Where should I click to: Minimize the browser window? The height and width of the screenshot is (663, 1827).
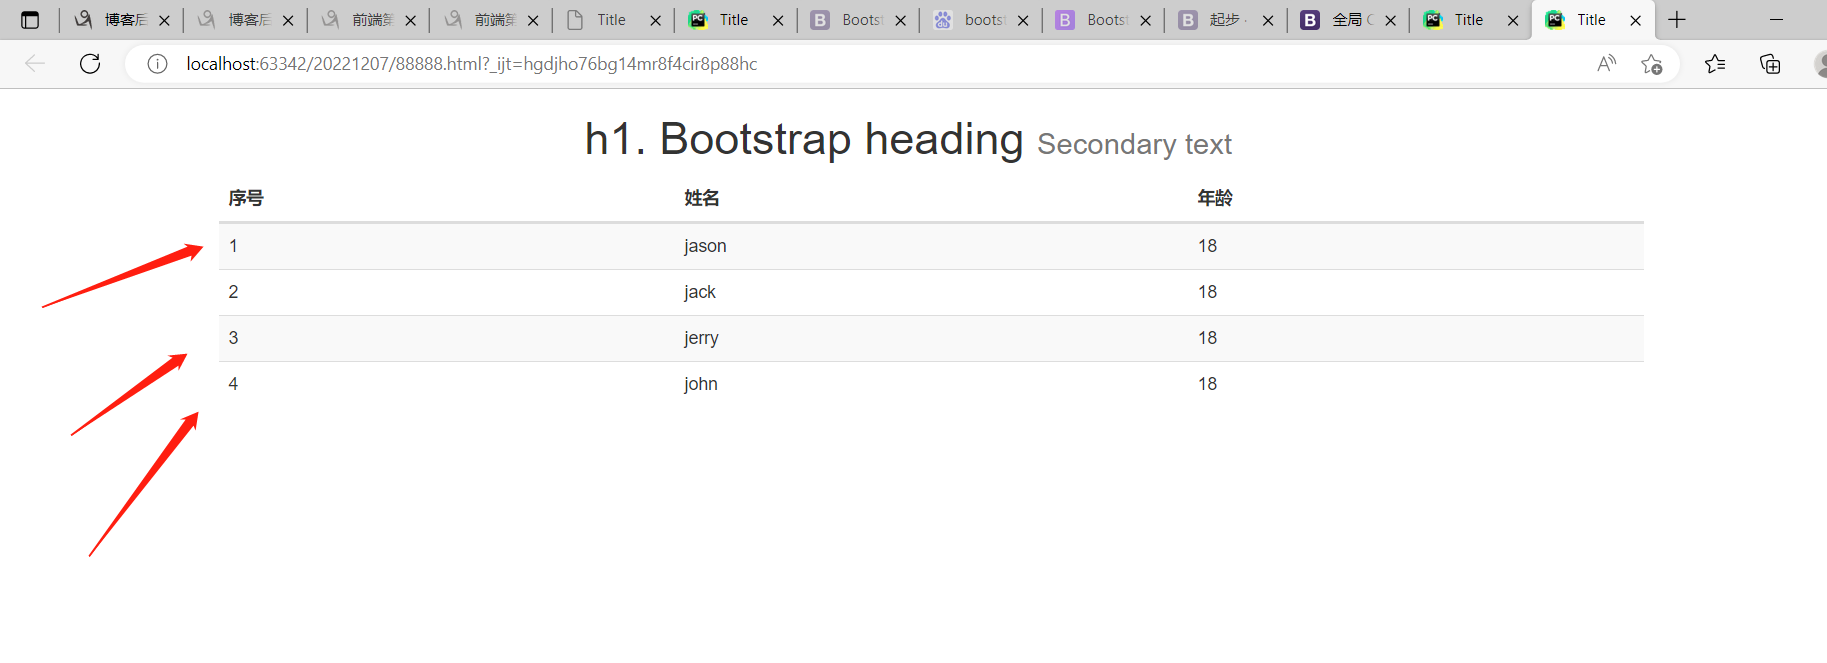pyautogui.click(x=1777, y=20)
